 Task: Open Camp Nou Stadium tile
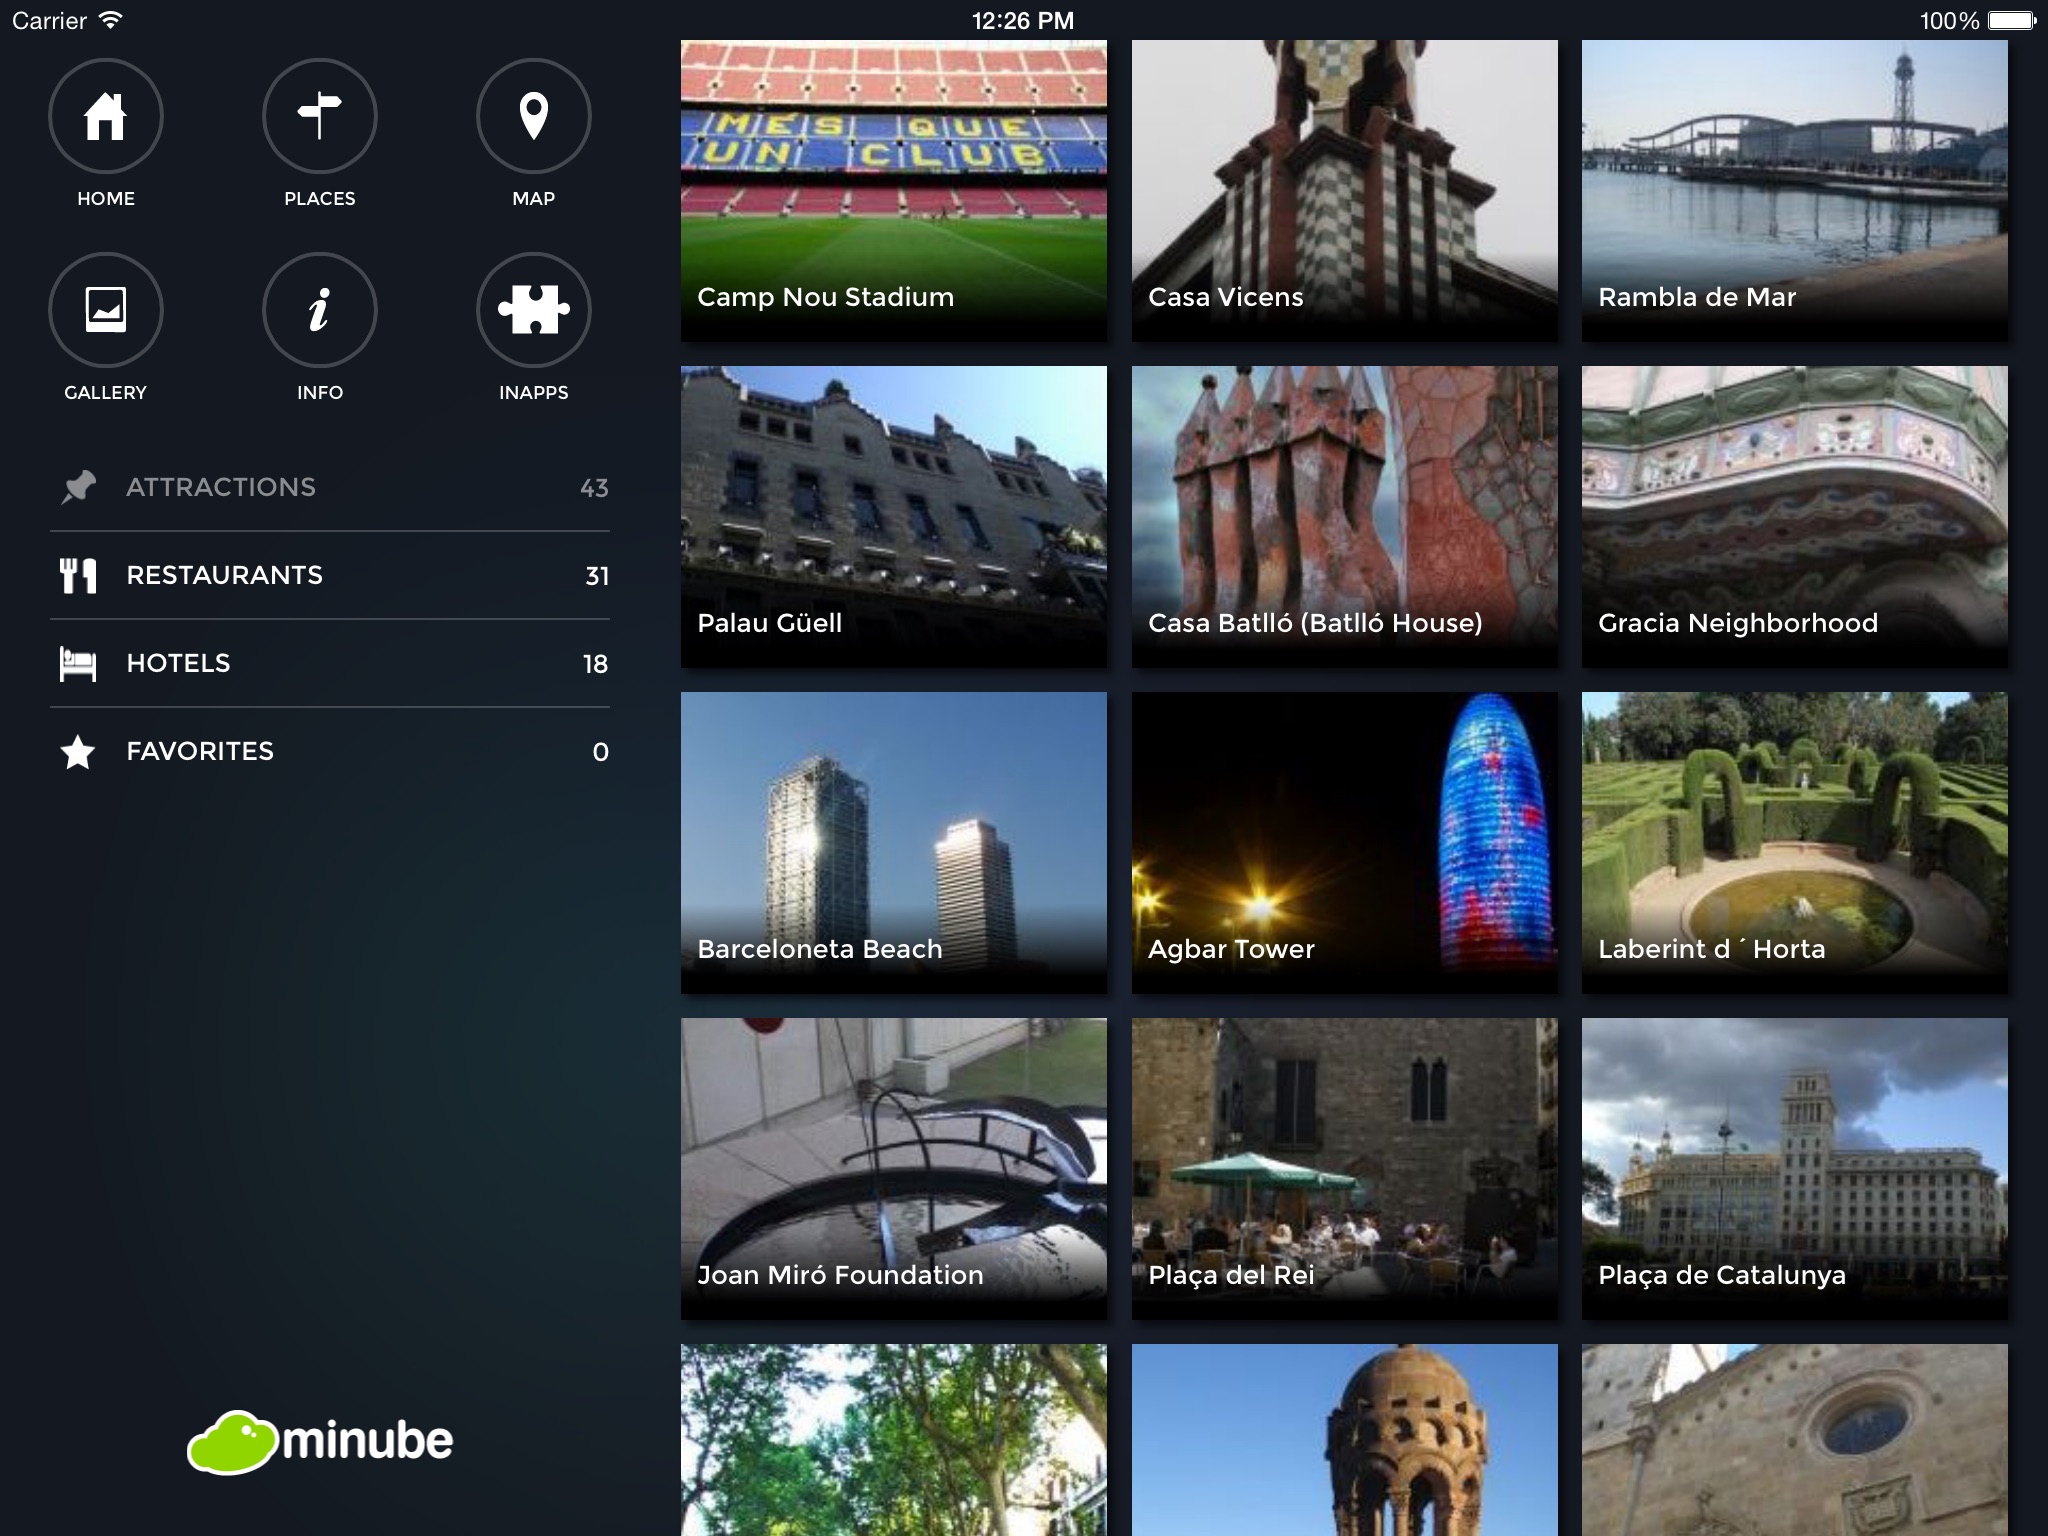pyautogui.click(x=893, y=190)
